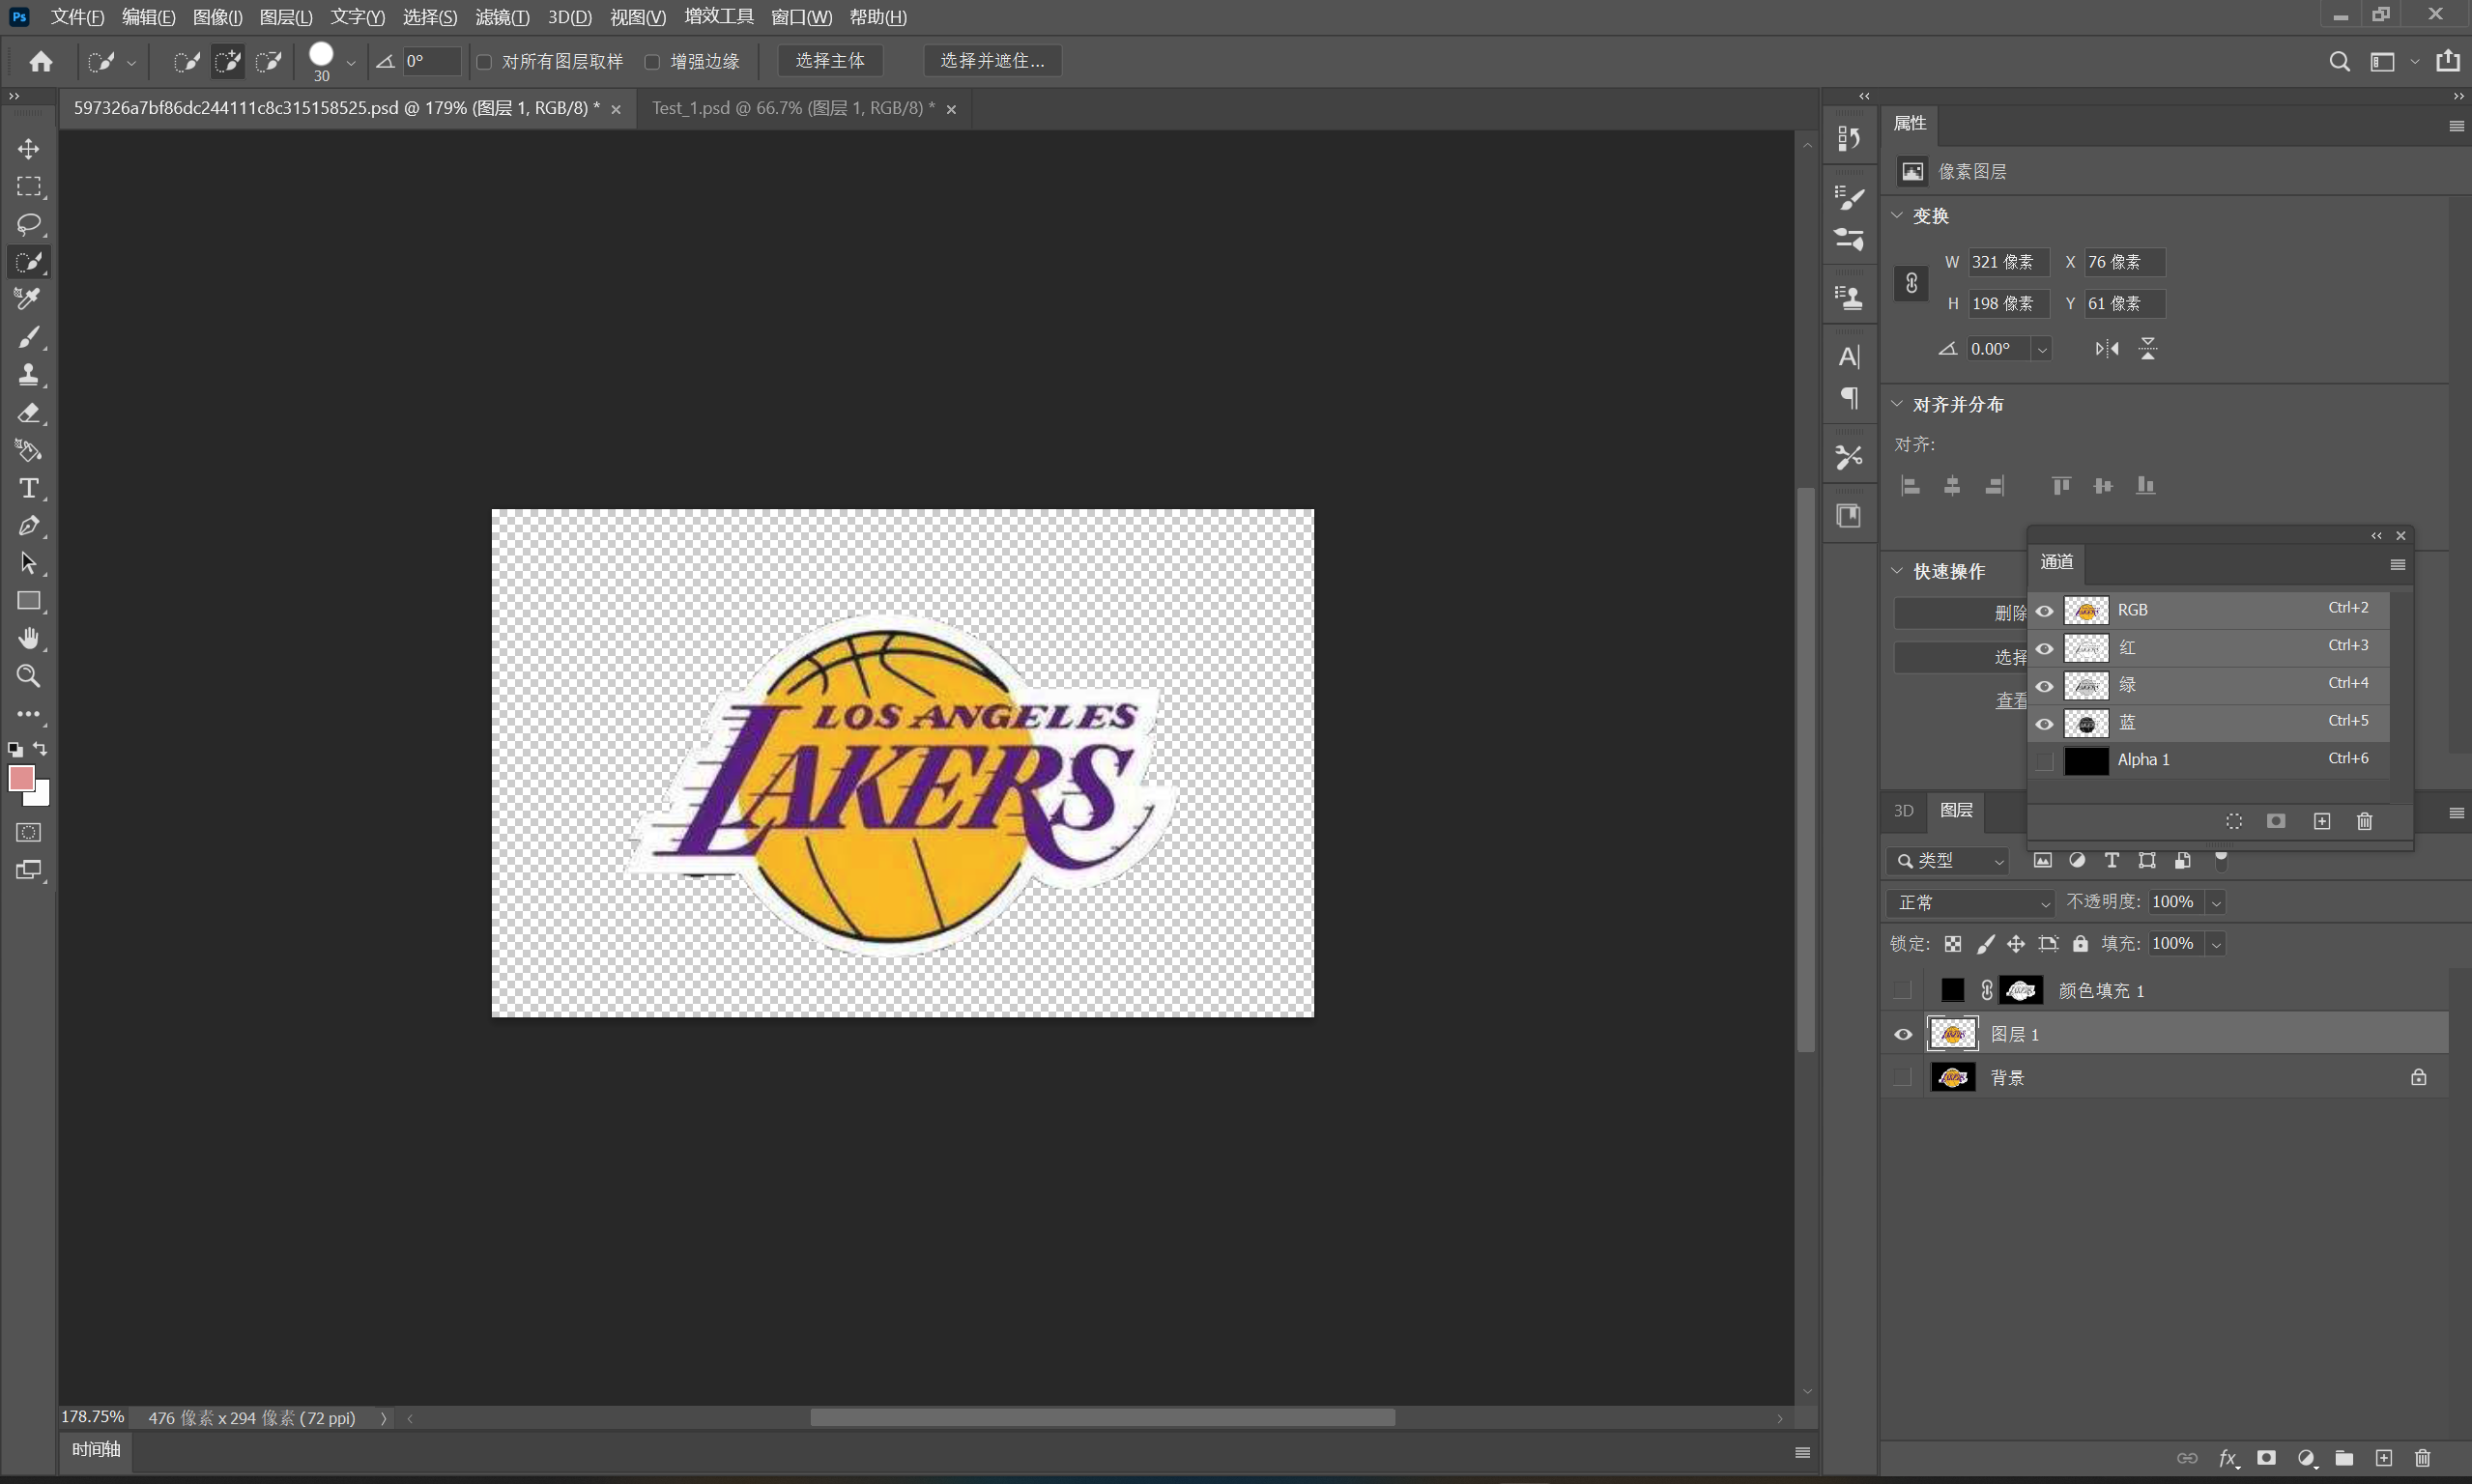2472x1484 pixels.
Task: Load channel as selection icon
Action: tap(2234, 821)
